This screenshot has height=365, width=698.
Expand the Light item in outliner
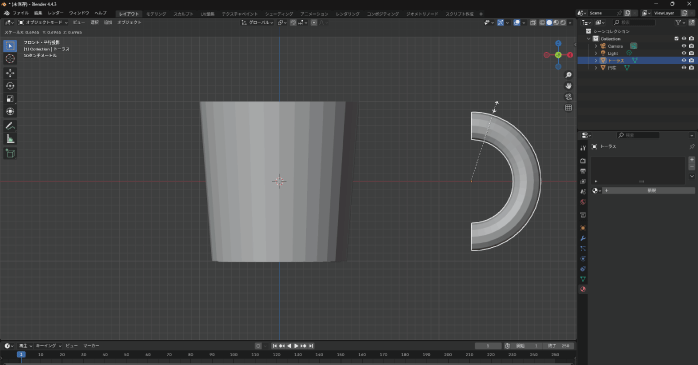coord(596,53)
